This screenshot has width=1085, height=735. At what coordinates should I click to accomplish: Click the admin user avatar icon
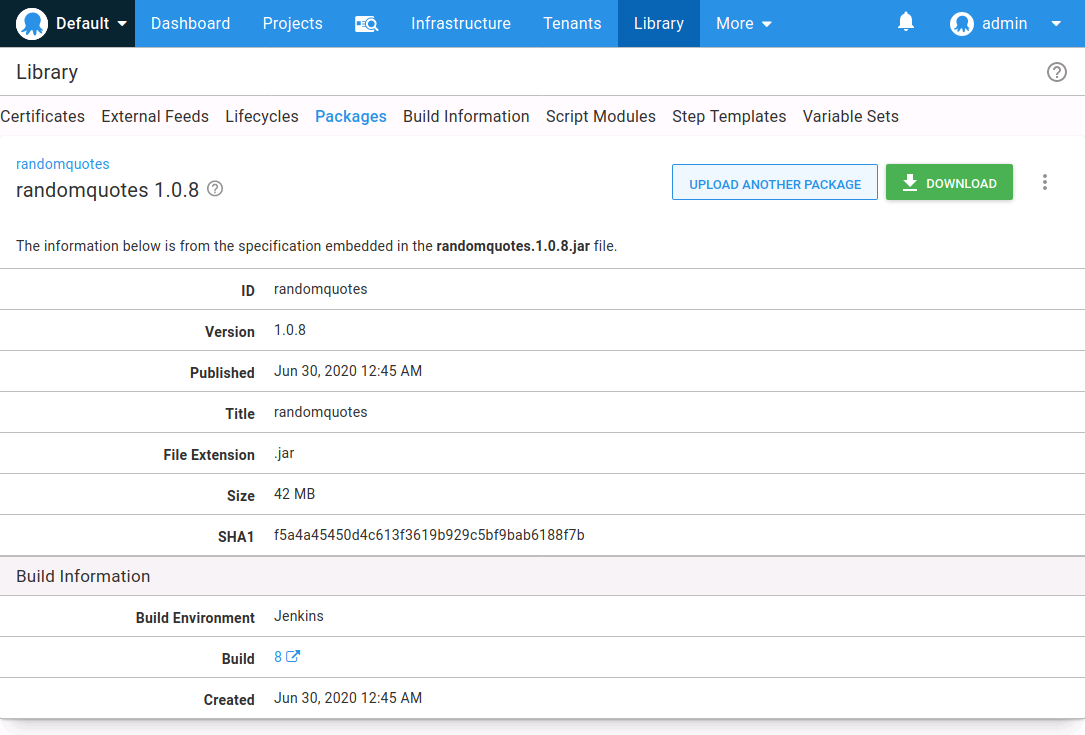(962, 24)
